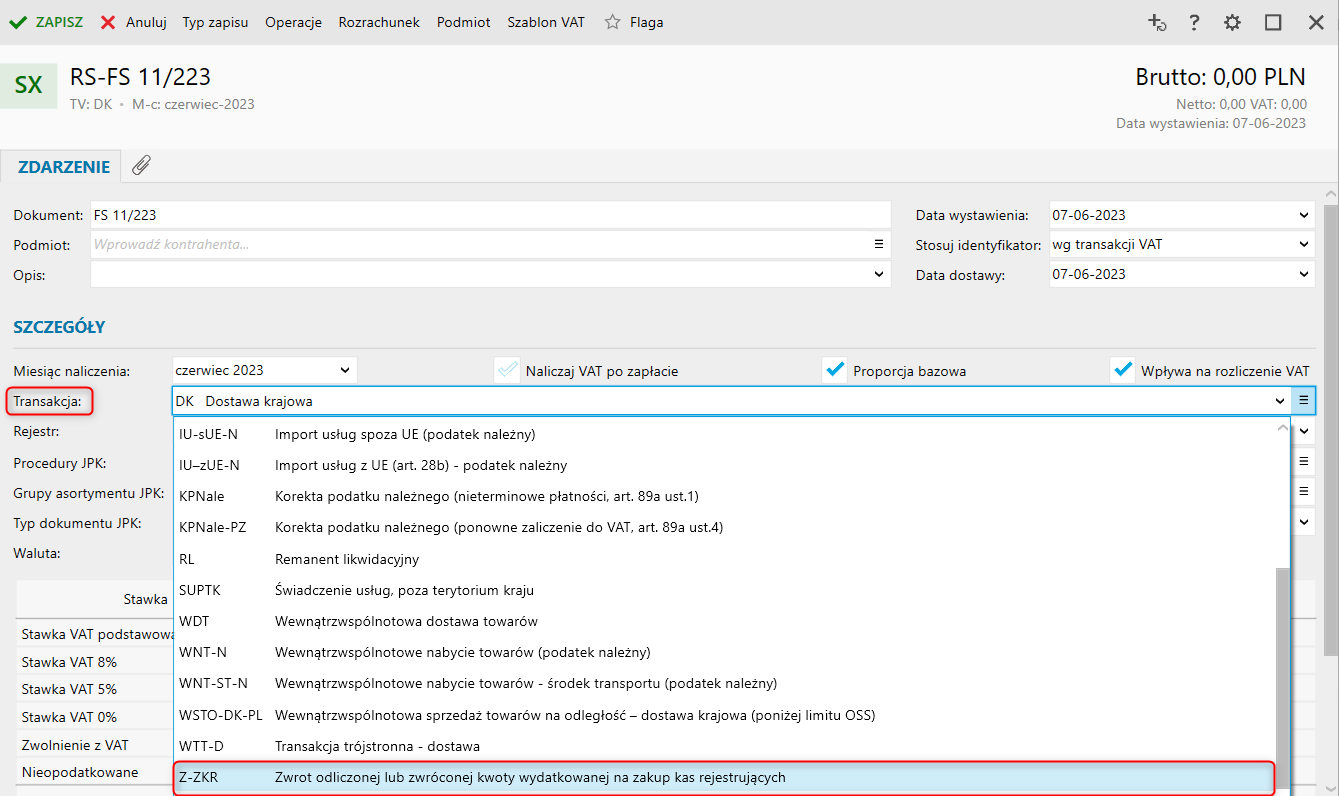Screen dimensions: 1339x796
Task: Click scroll-up arrow of dropdown list
Action: [1282, 427]
